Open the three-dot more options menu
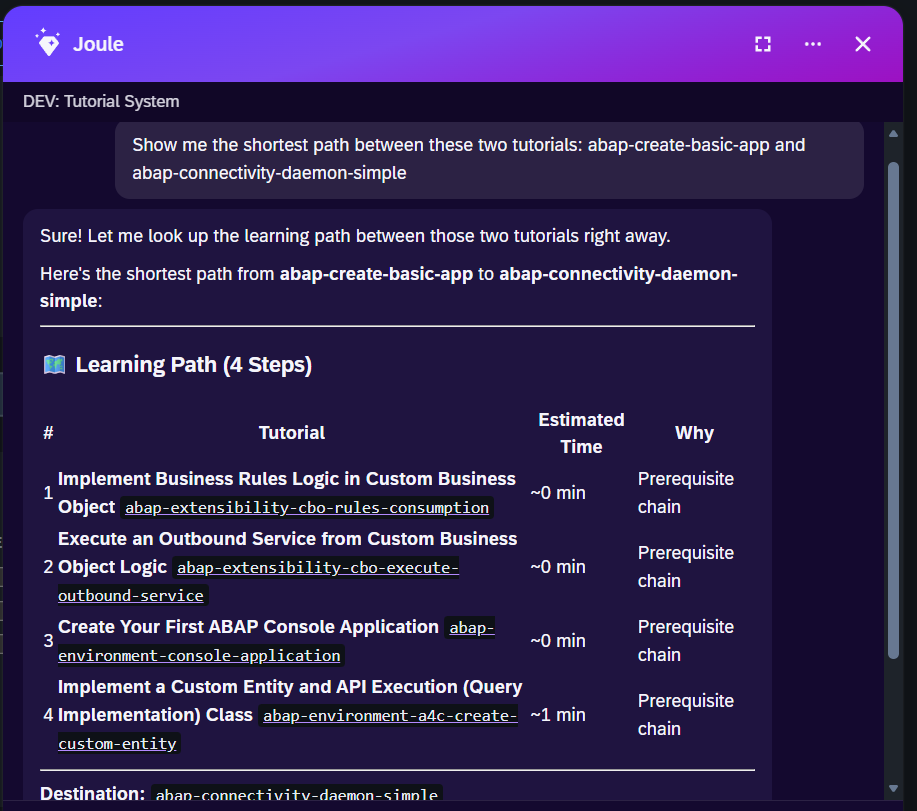The height and width of the screenshot is (811, 917). pos(812,44)
